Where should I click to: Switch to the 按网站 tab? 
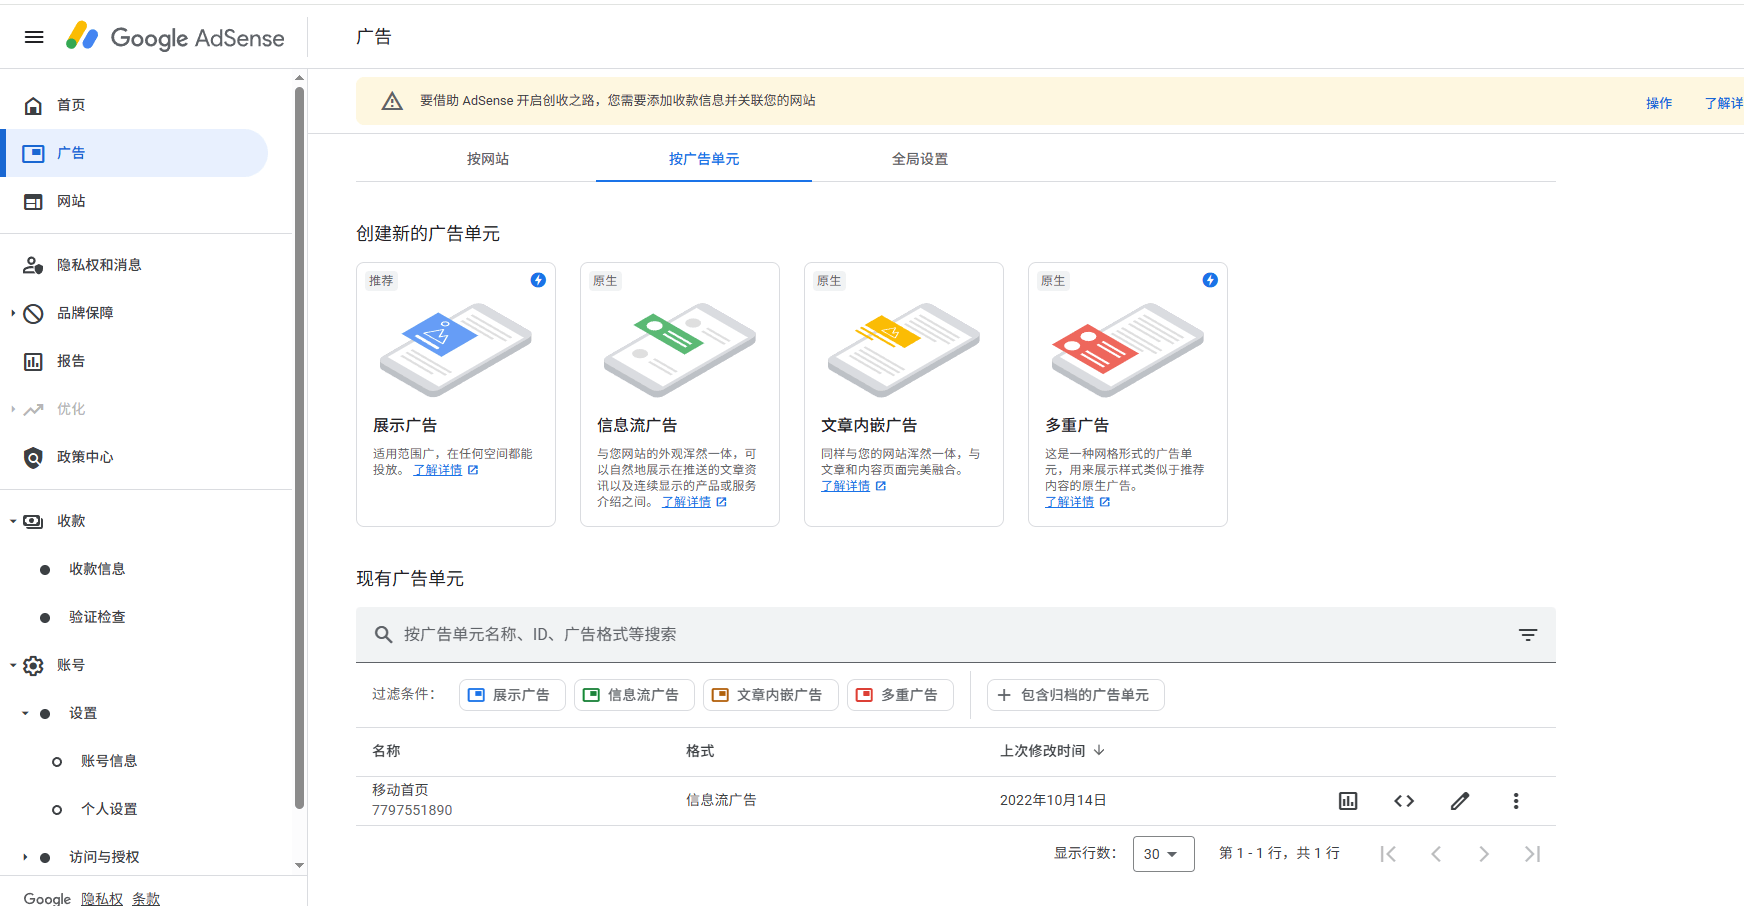(488, 159)
